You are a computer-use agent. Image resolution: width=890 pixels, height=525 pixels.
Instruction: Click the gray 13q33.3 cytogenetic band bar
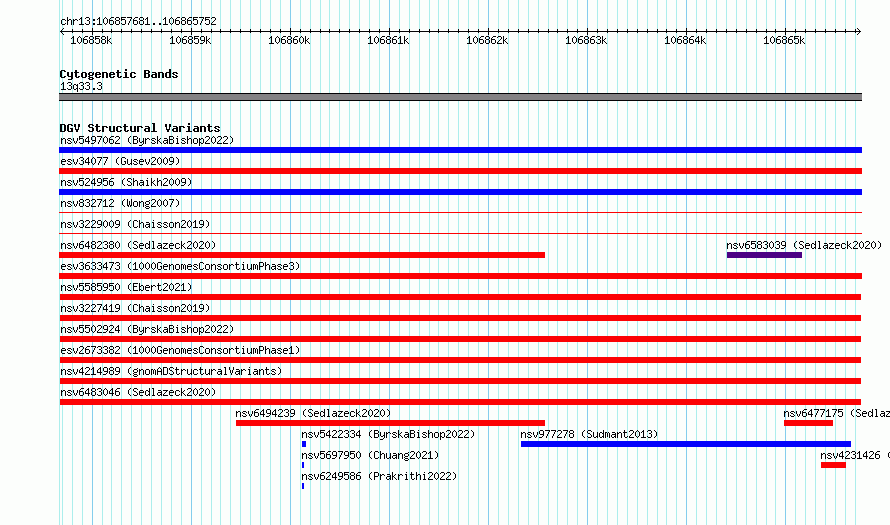click(x=460, y=97)
